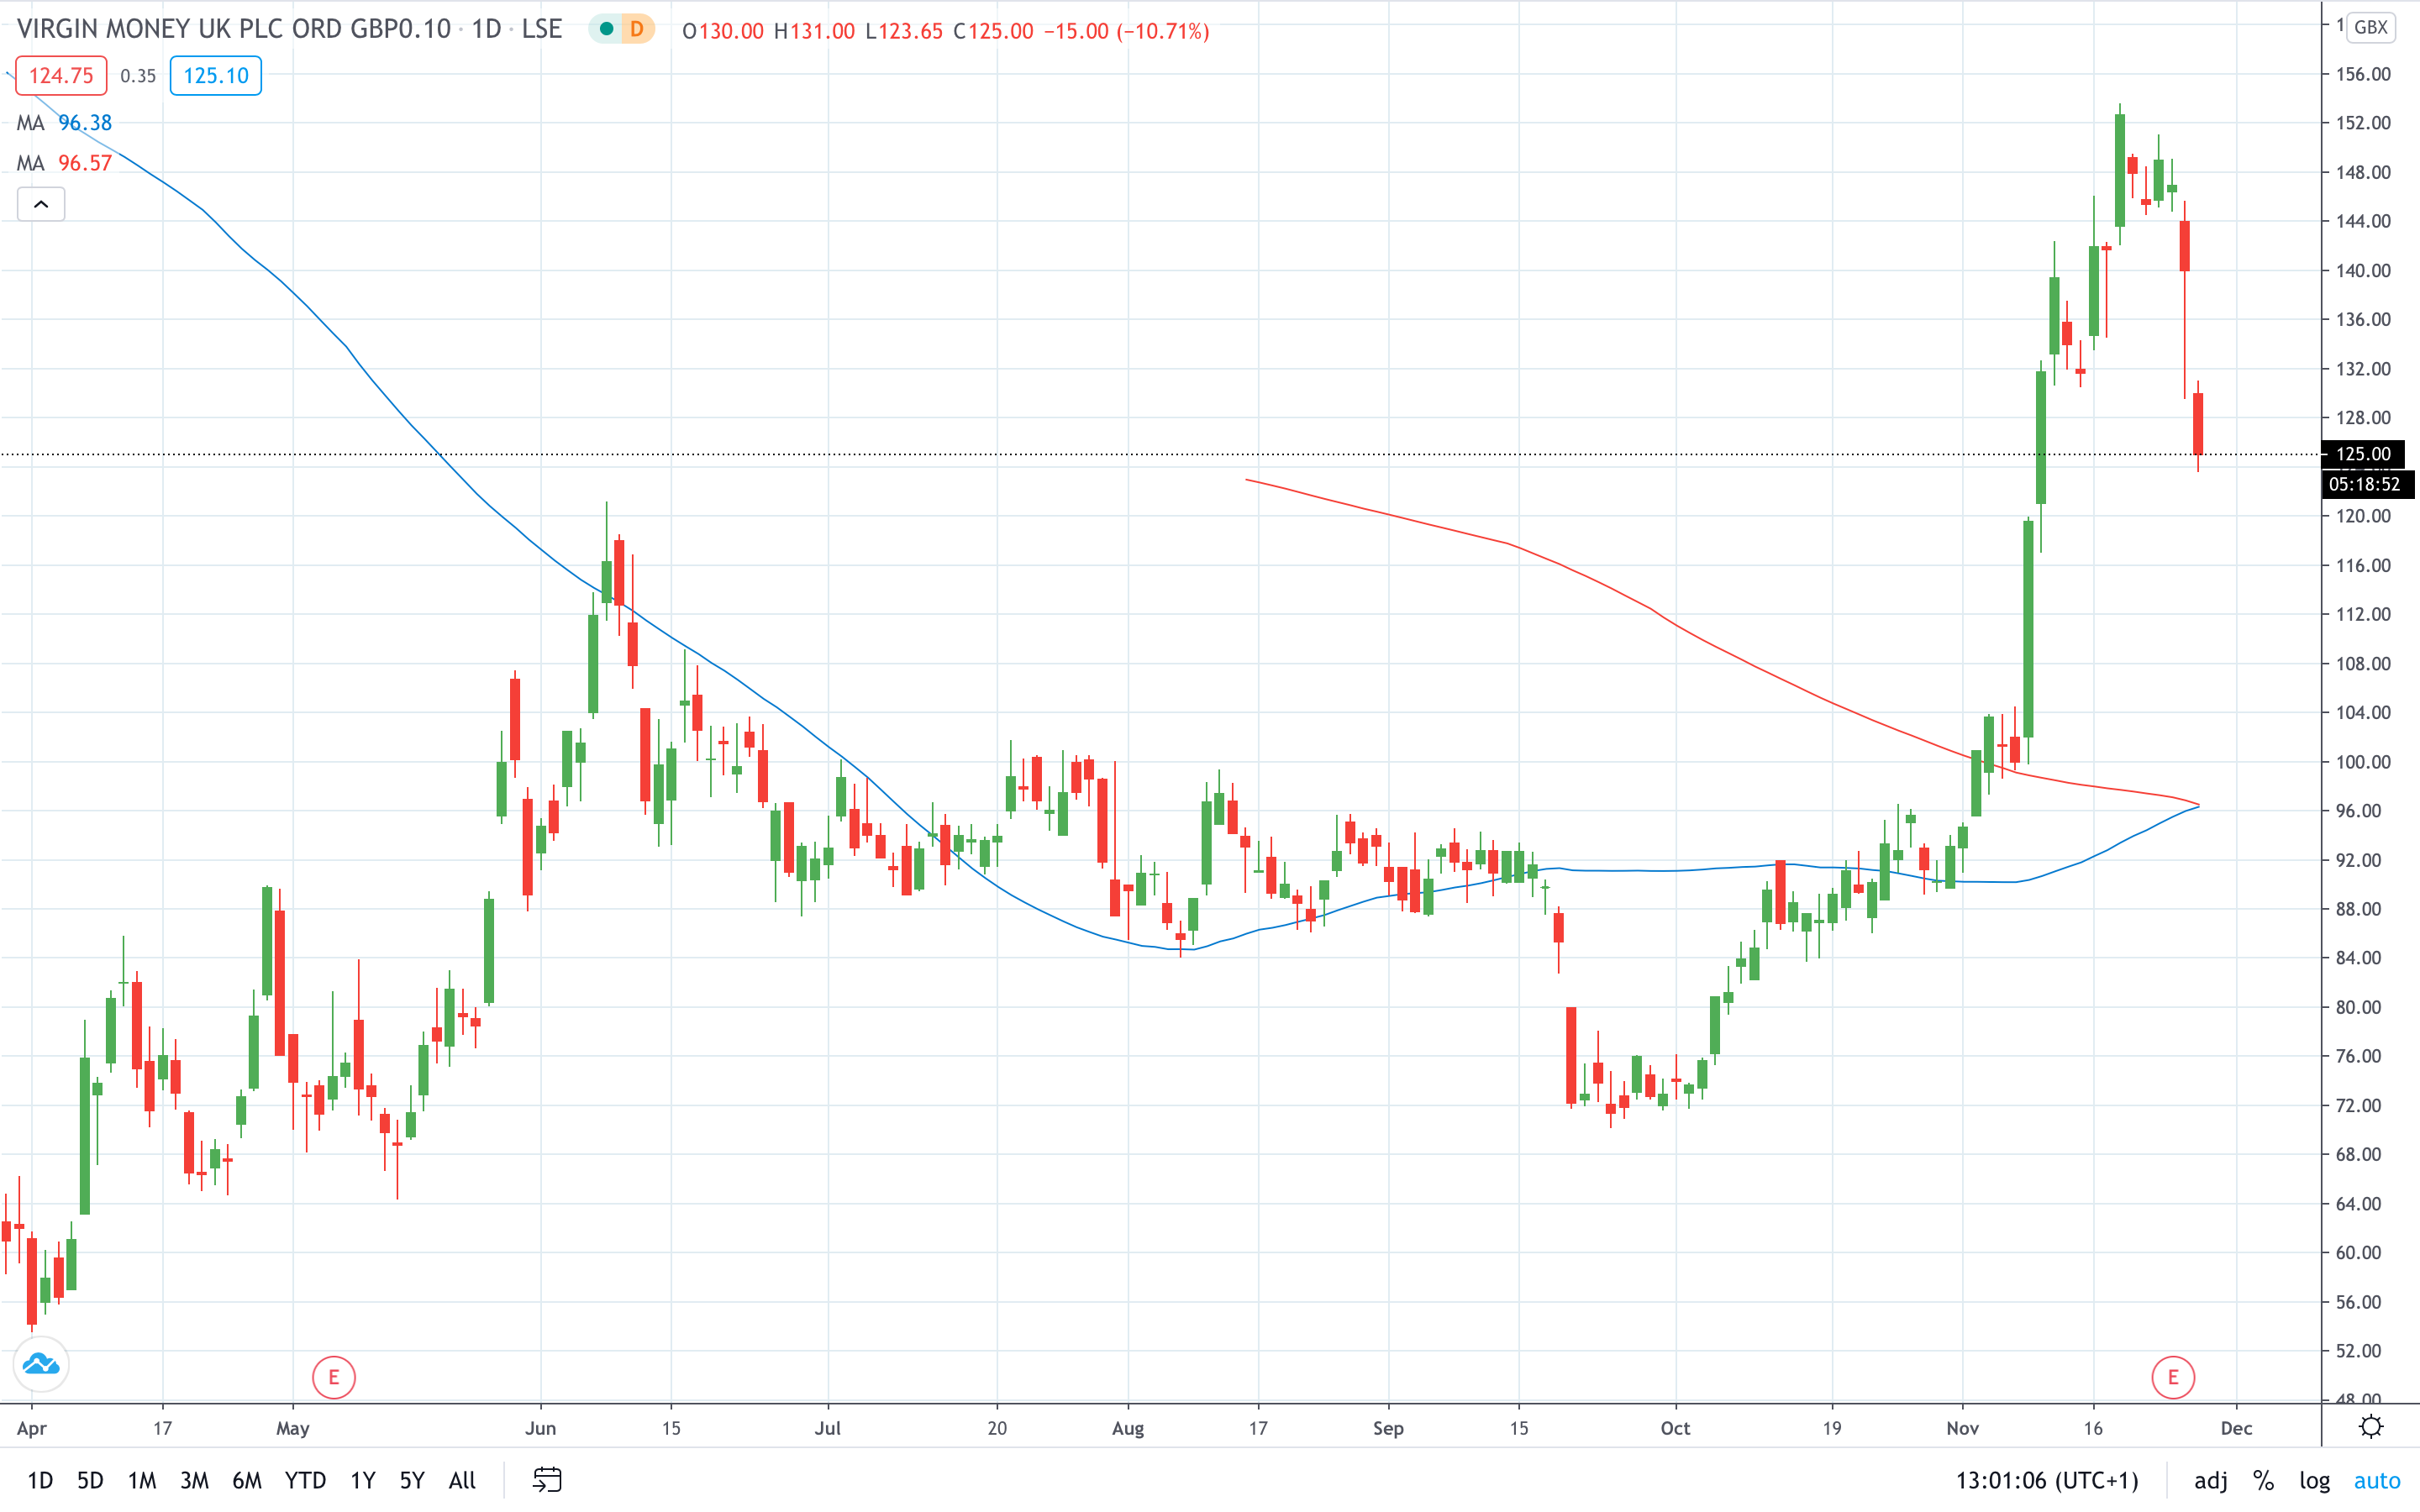Open chart settings gear icon
The width and height of the screenshot is (2420, 1512).
(x=2371, y=1427)
